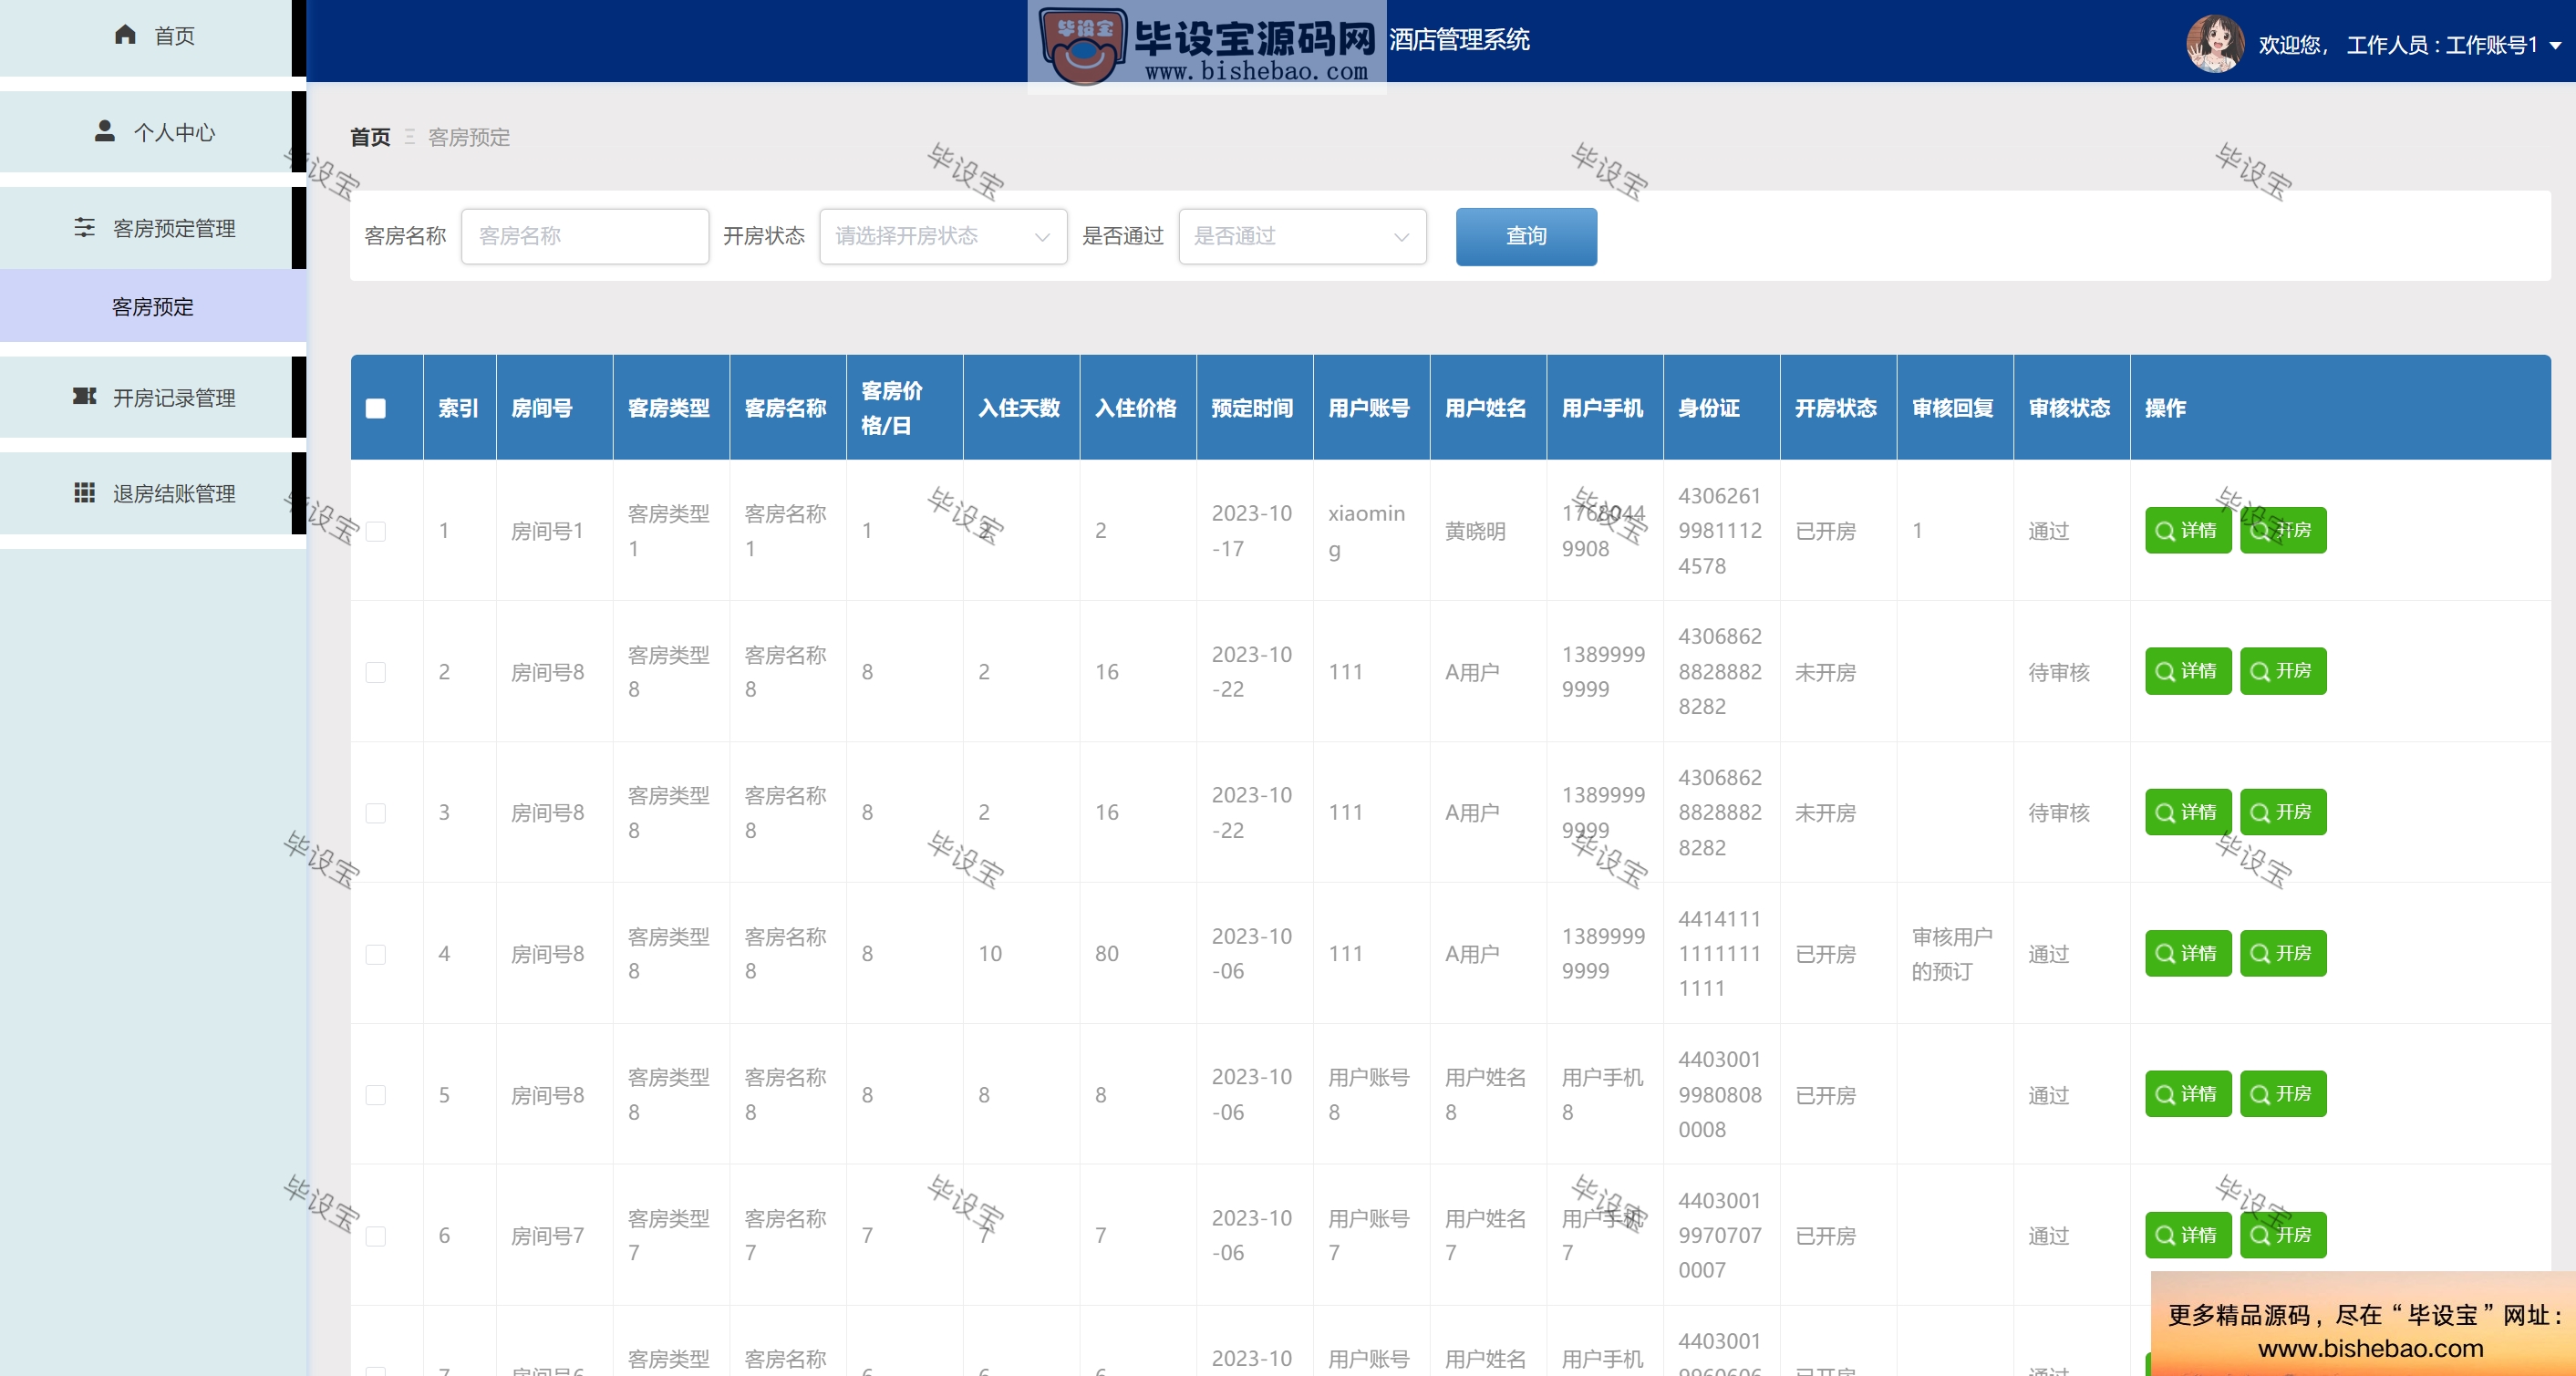Open the 是否通过 dropdown
The height and width of the screenshot is (1376, 2576).
pyautogui.click(x=1302, y=236)
